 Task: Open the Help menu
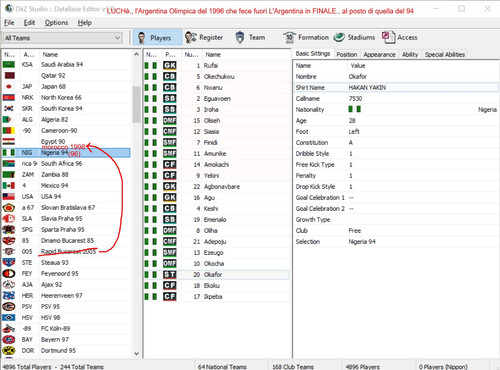[x=85, y=23]
